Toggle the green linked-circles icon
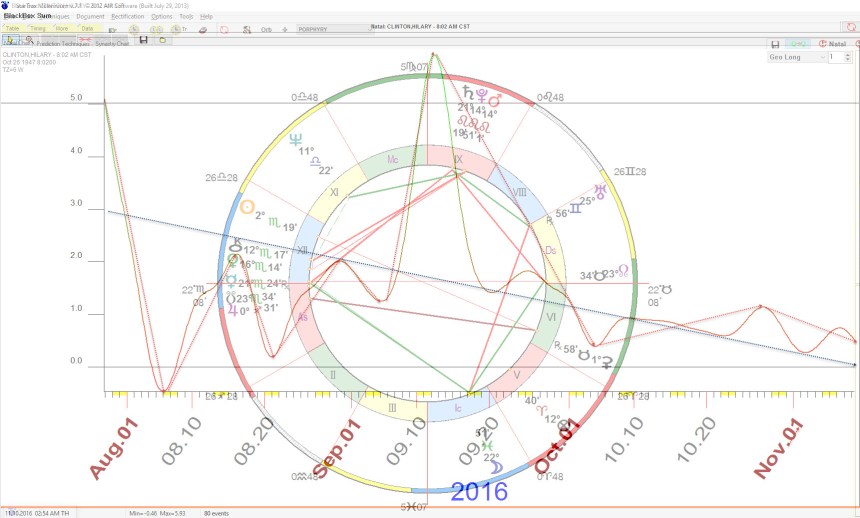 click(798, 44)
